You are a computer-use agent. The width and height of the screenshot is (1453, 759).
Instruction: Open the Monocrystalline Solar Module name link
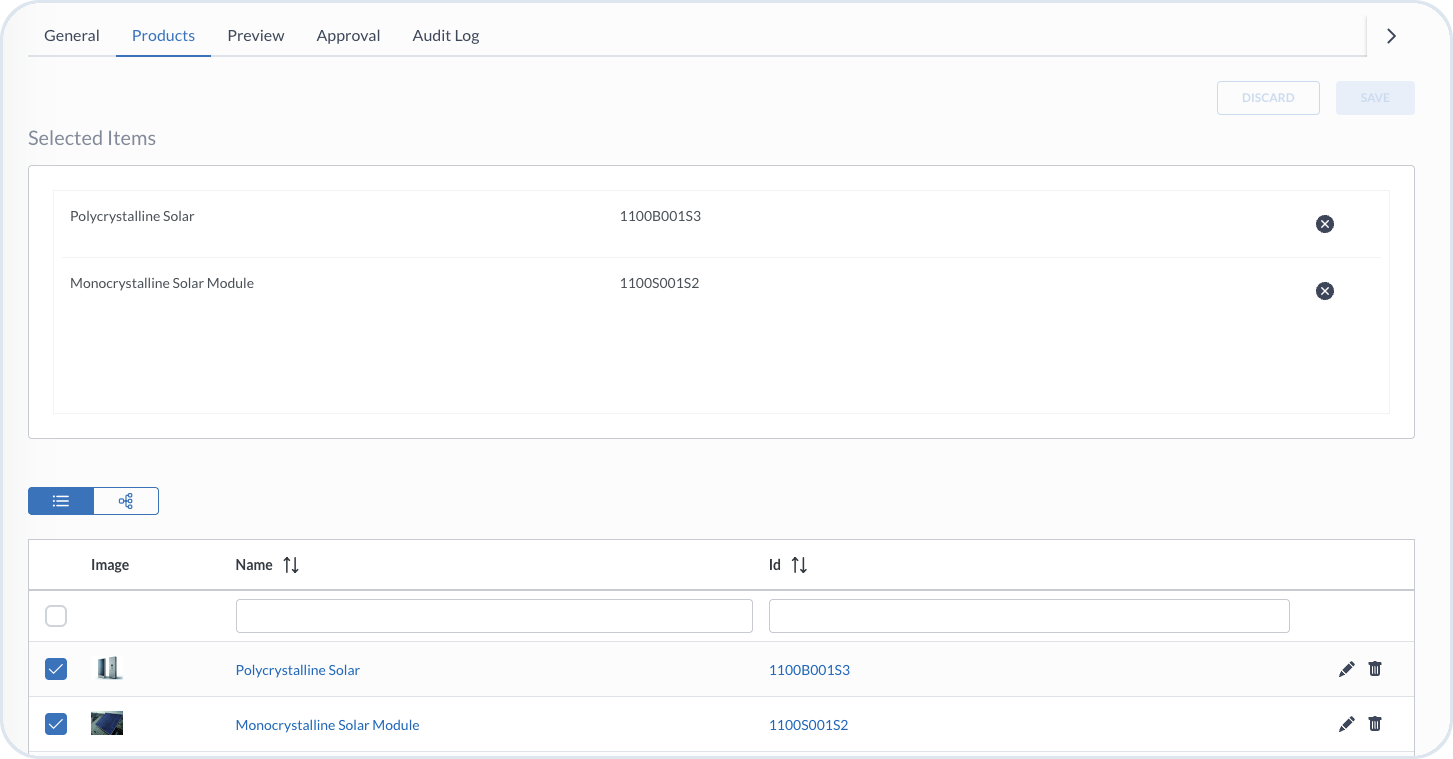(328, 725)
